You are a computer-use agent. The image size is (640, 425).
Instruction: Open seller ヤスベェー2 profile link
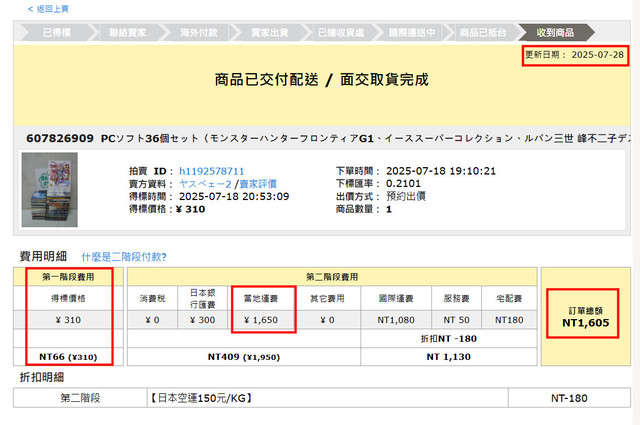click(x=205, y=184)
